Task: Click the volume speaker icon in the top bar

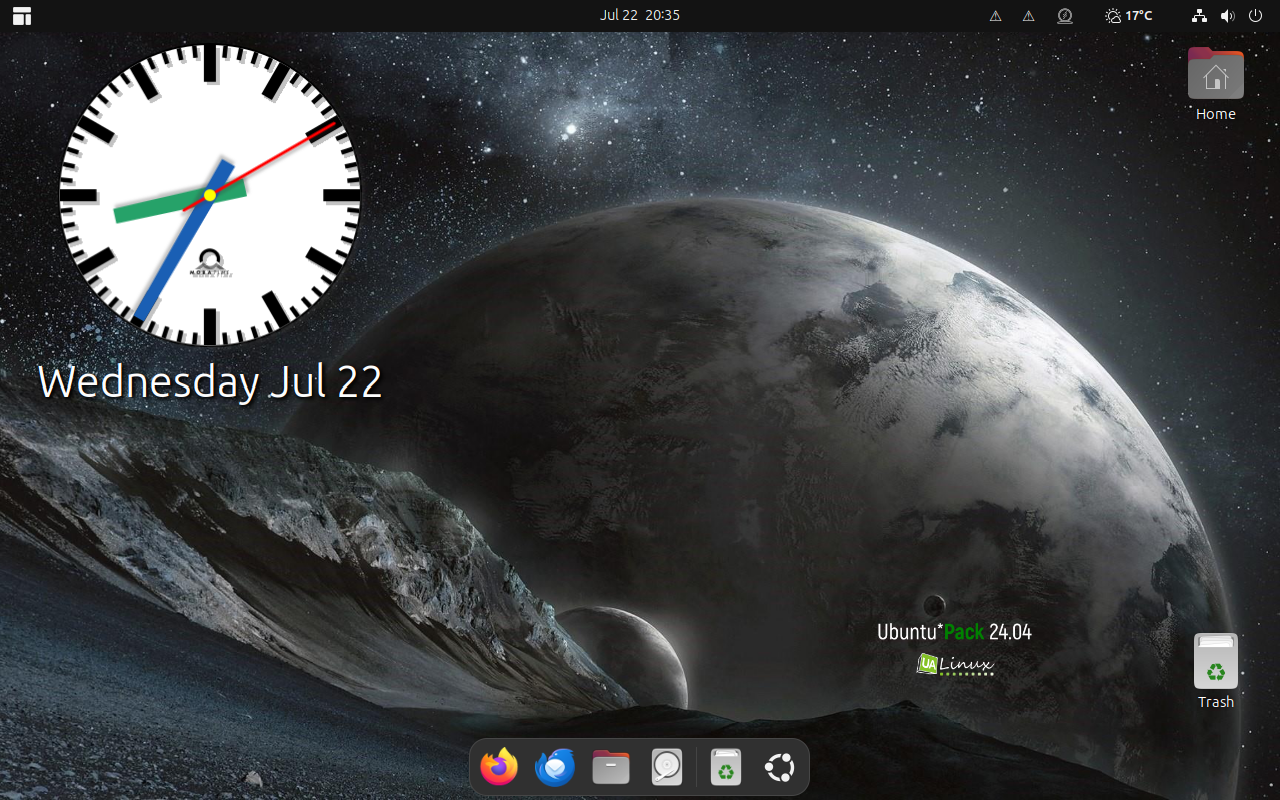Action: [x=1228, y=15]
